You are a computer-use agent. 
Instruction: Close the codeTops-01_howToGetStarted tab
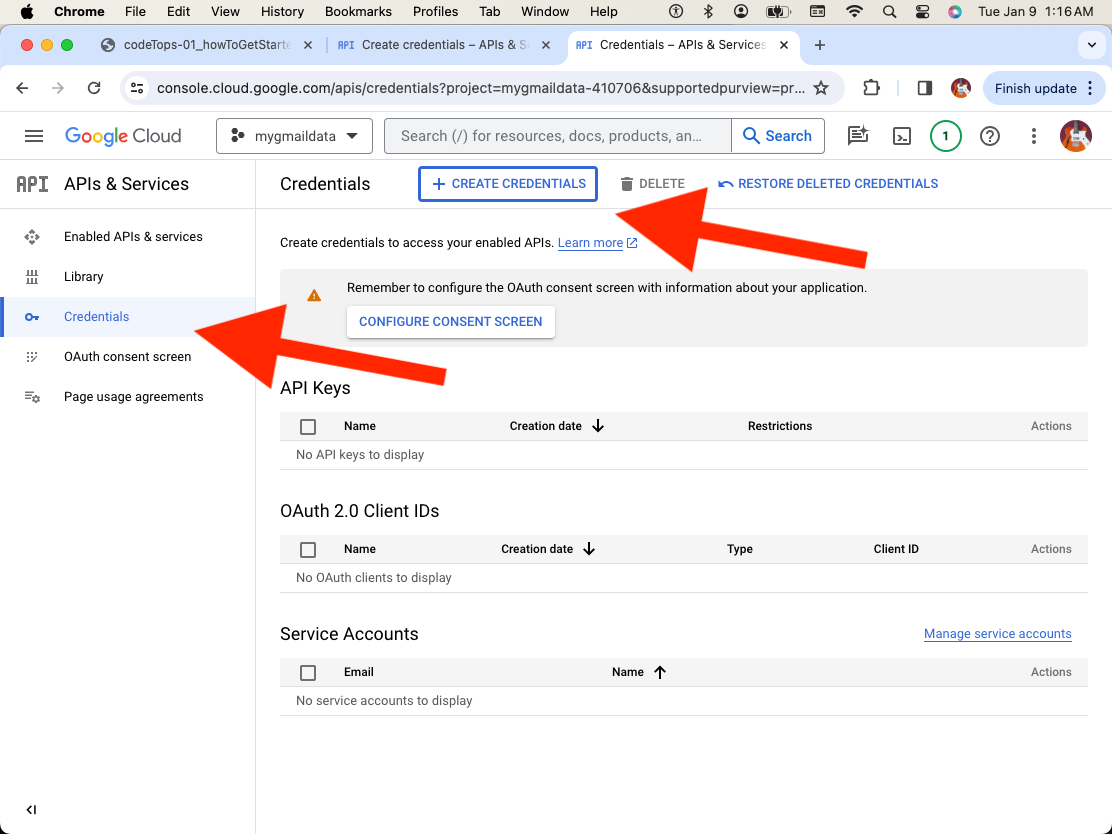click(308, 45)
